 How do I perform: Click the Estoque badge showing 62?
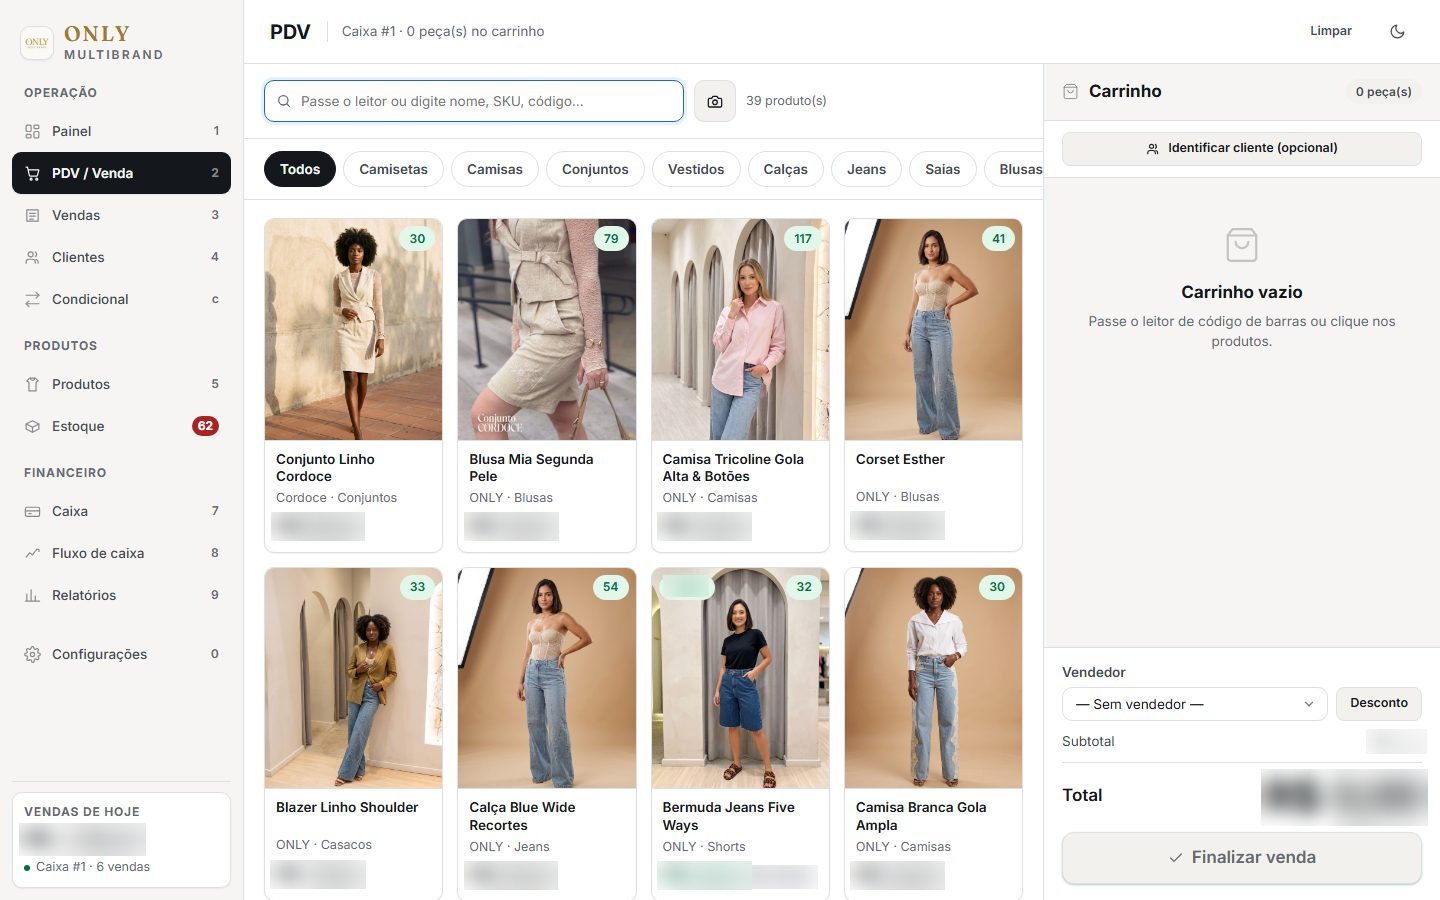click(x=205, y=426)
